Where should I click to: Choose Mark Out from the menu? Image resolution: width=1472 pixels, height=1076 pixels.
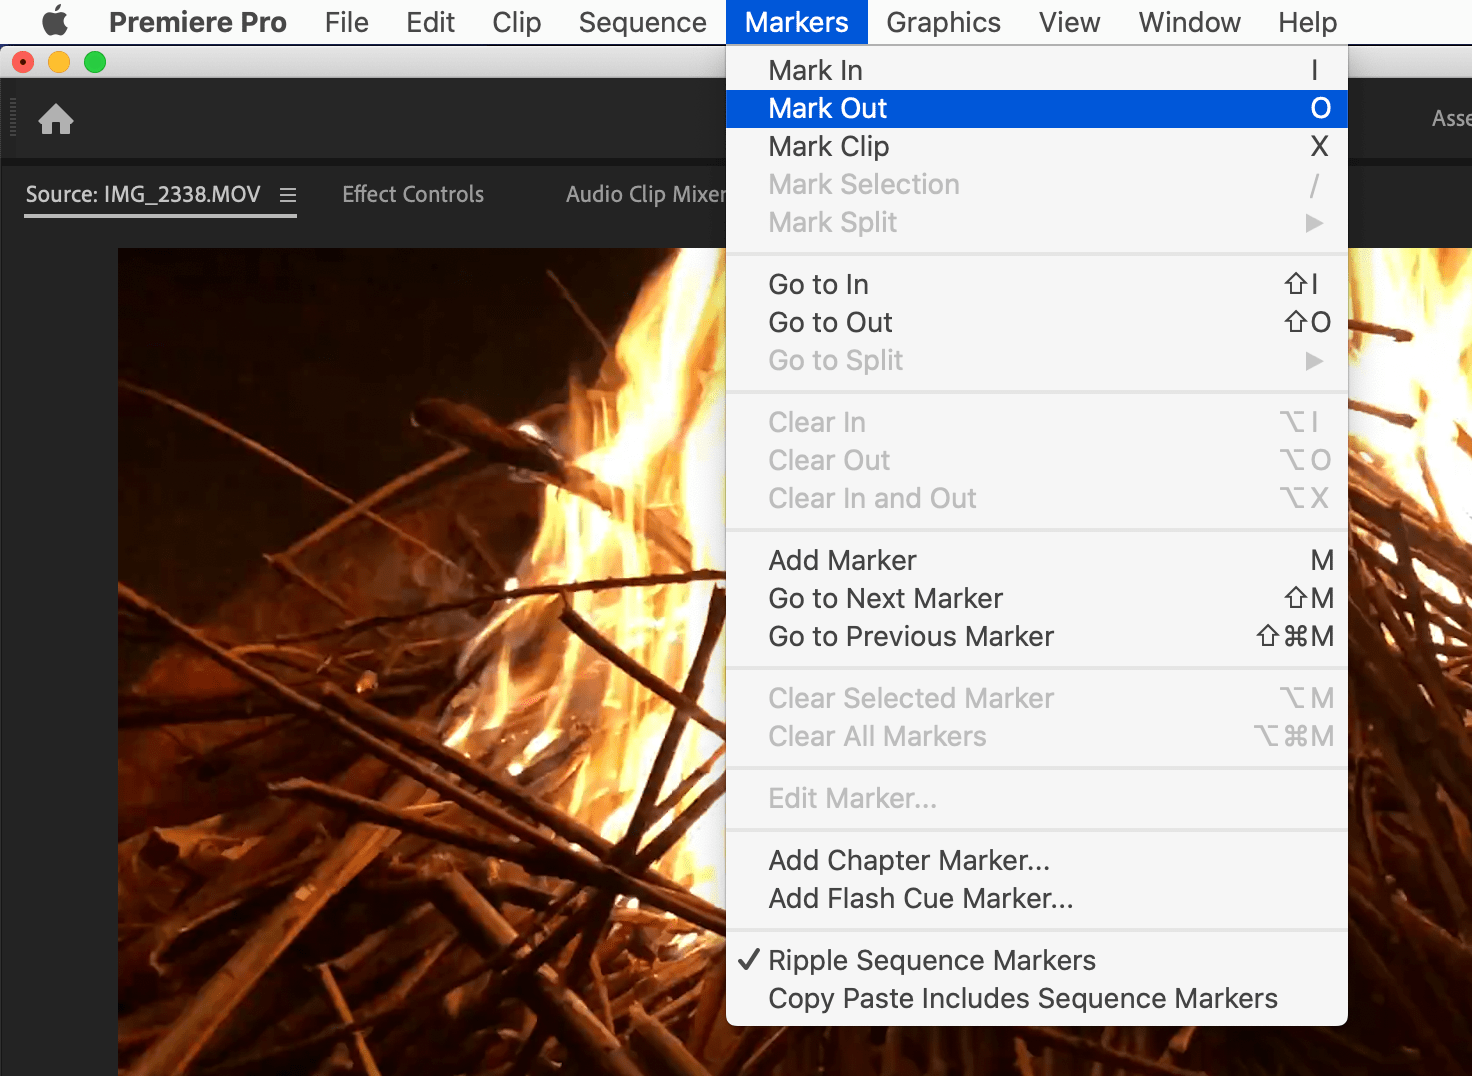[1037, 108]
